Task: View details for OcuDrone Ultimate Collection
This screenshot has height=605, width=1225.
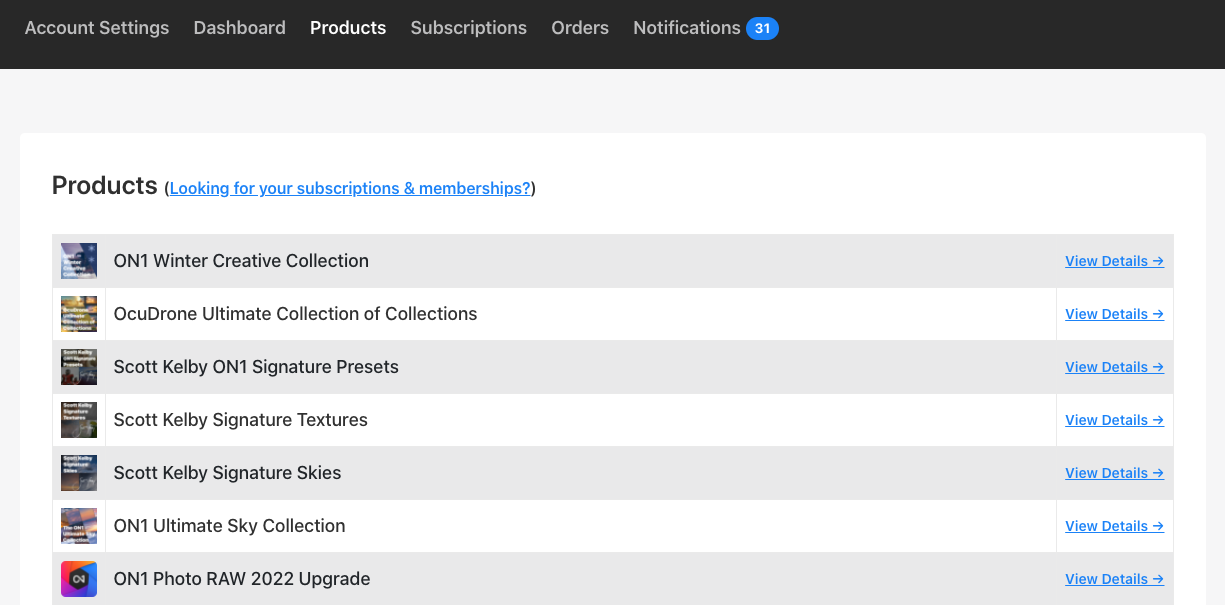Action: (1114, 314)
